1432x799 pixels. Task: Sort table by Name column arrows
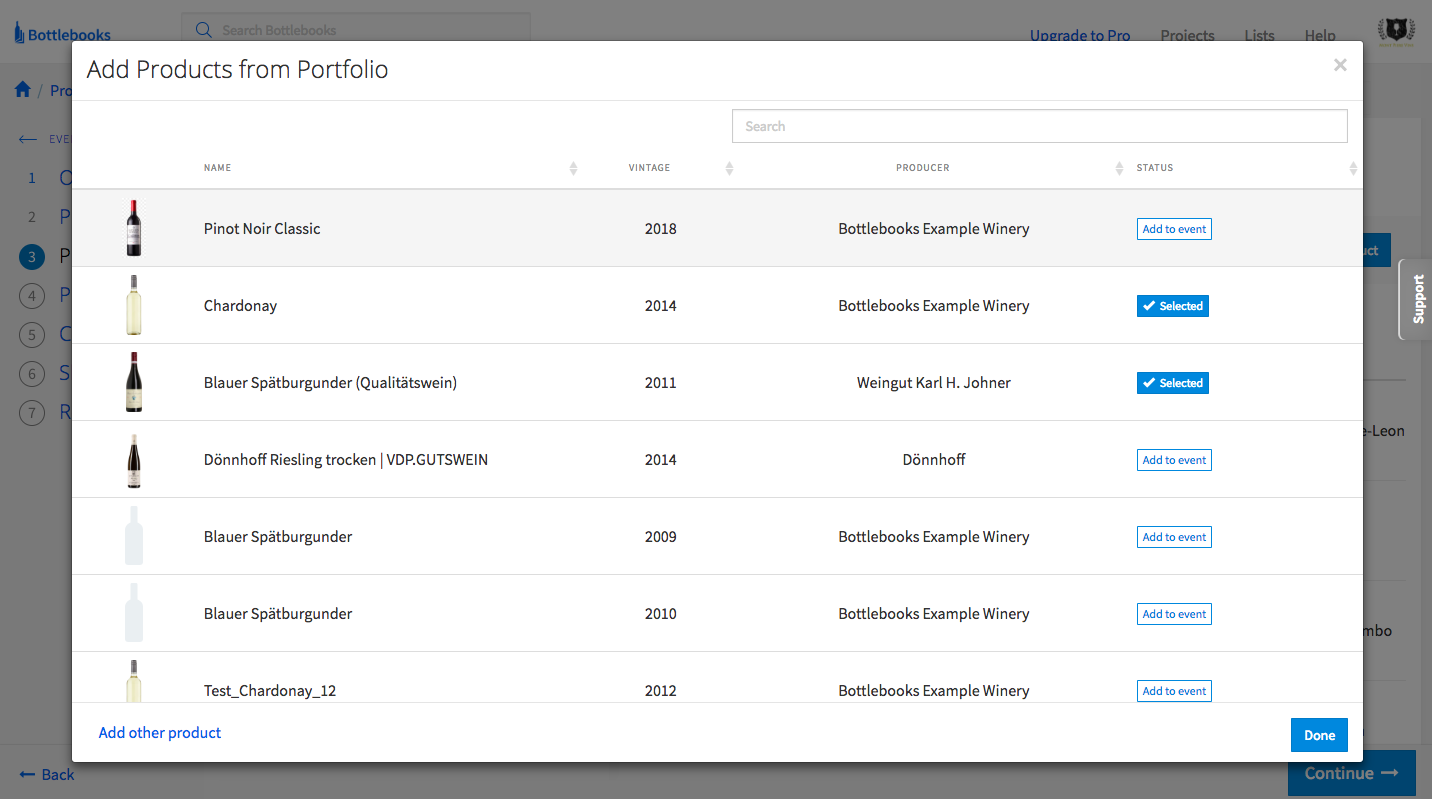tap(573, 168)
